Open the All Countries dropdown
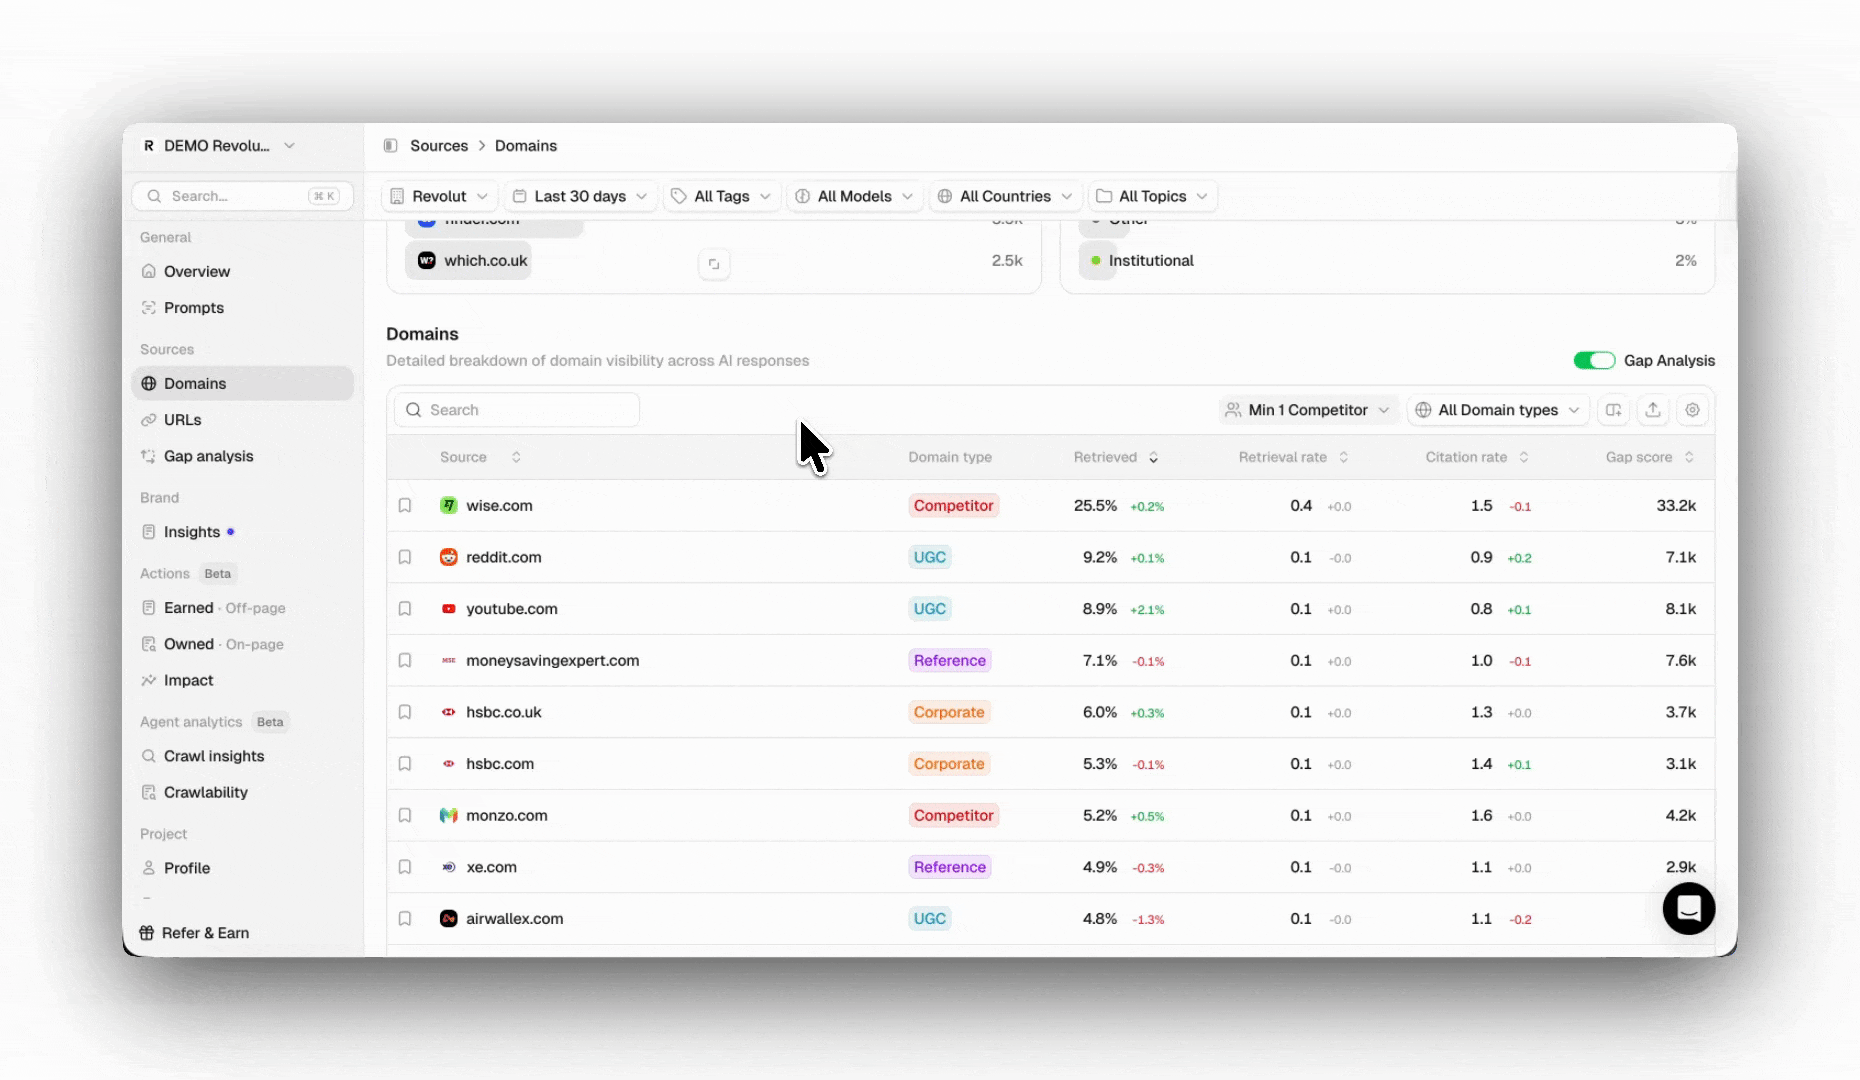 click(1006, 196)
